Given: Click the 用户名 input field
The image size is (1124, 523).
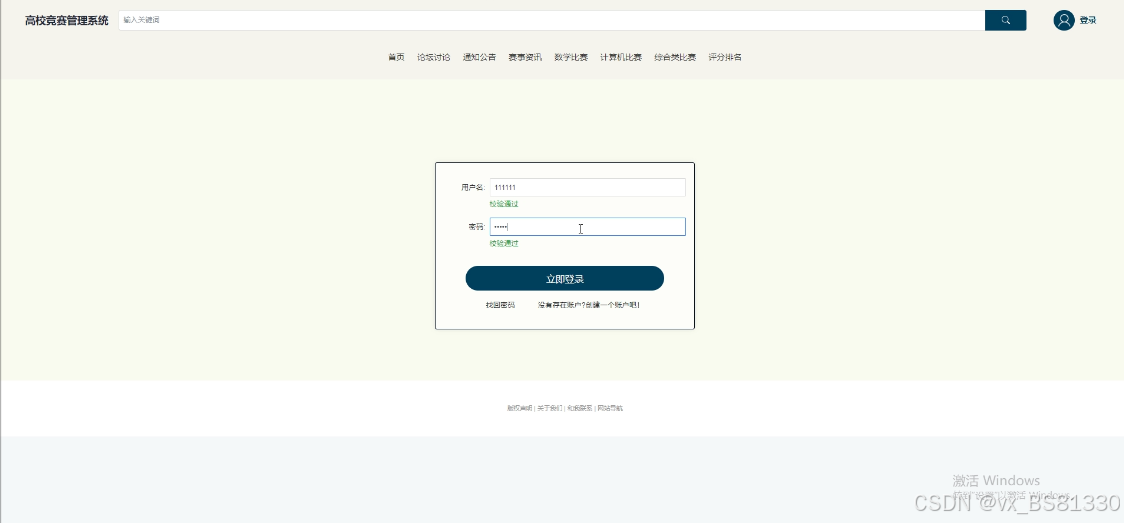Looking at the screenshot, I should click(588, 188).
